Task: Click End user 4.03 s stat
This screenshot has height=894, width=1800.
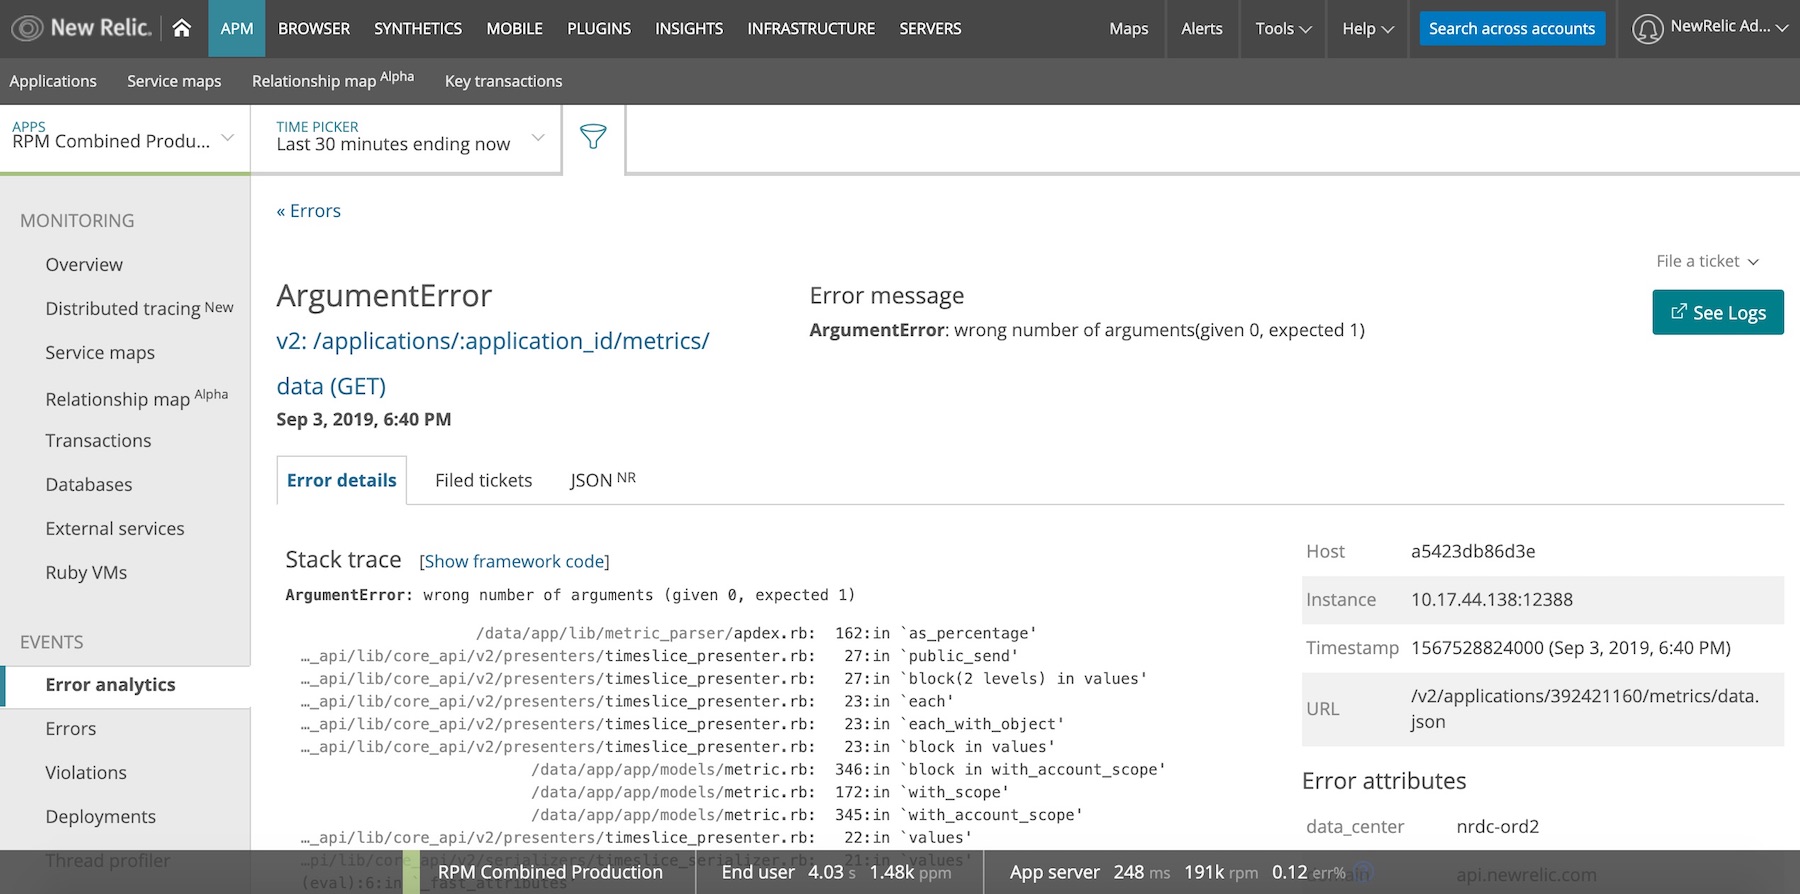Action: [788, 872]
